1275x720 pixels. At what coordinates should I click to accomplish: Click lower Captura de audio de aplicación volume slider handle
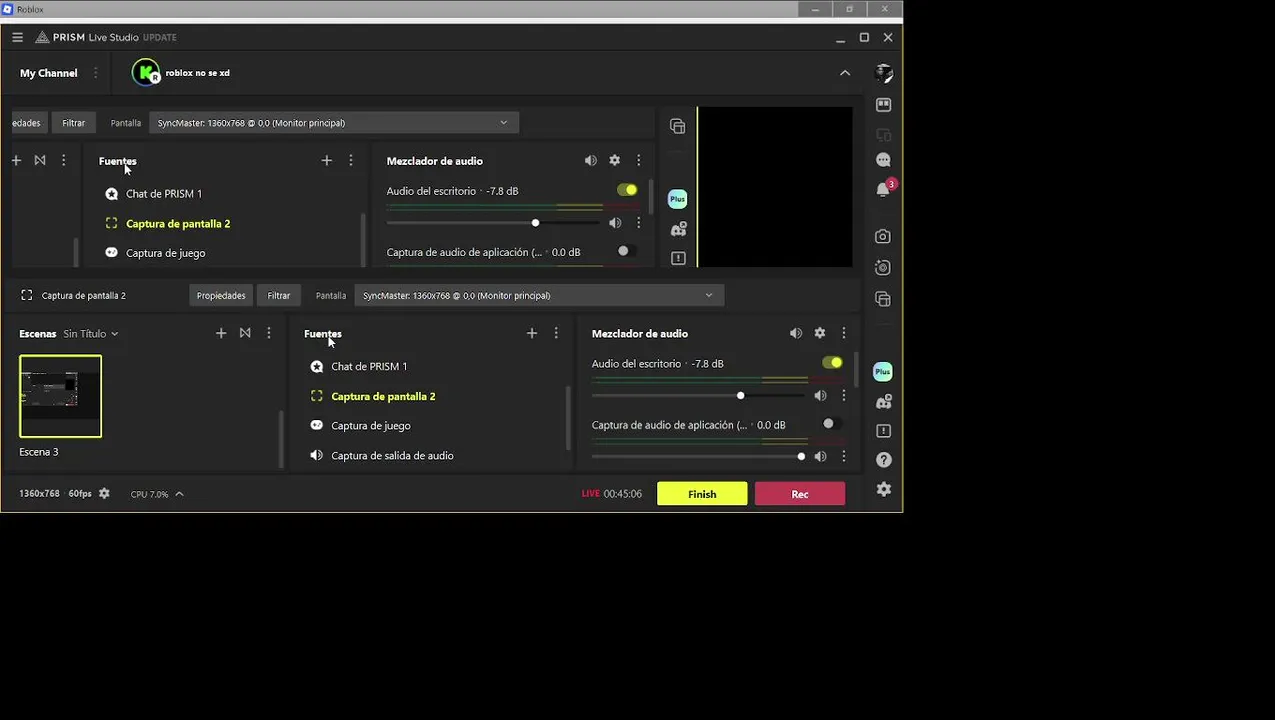(801, 457)
